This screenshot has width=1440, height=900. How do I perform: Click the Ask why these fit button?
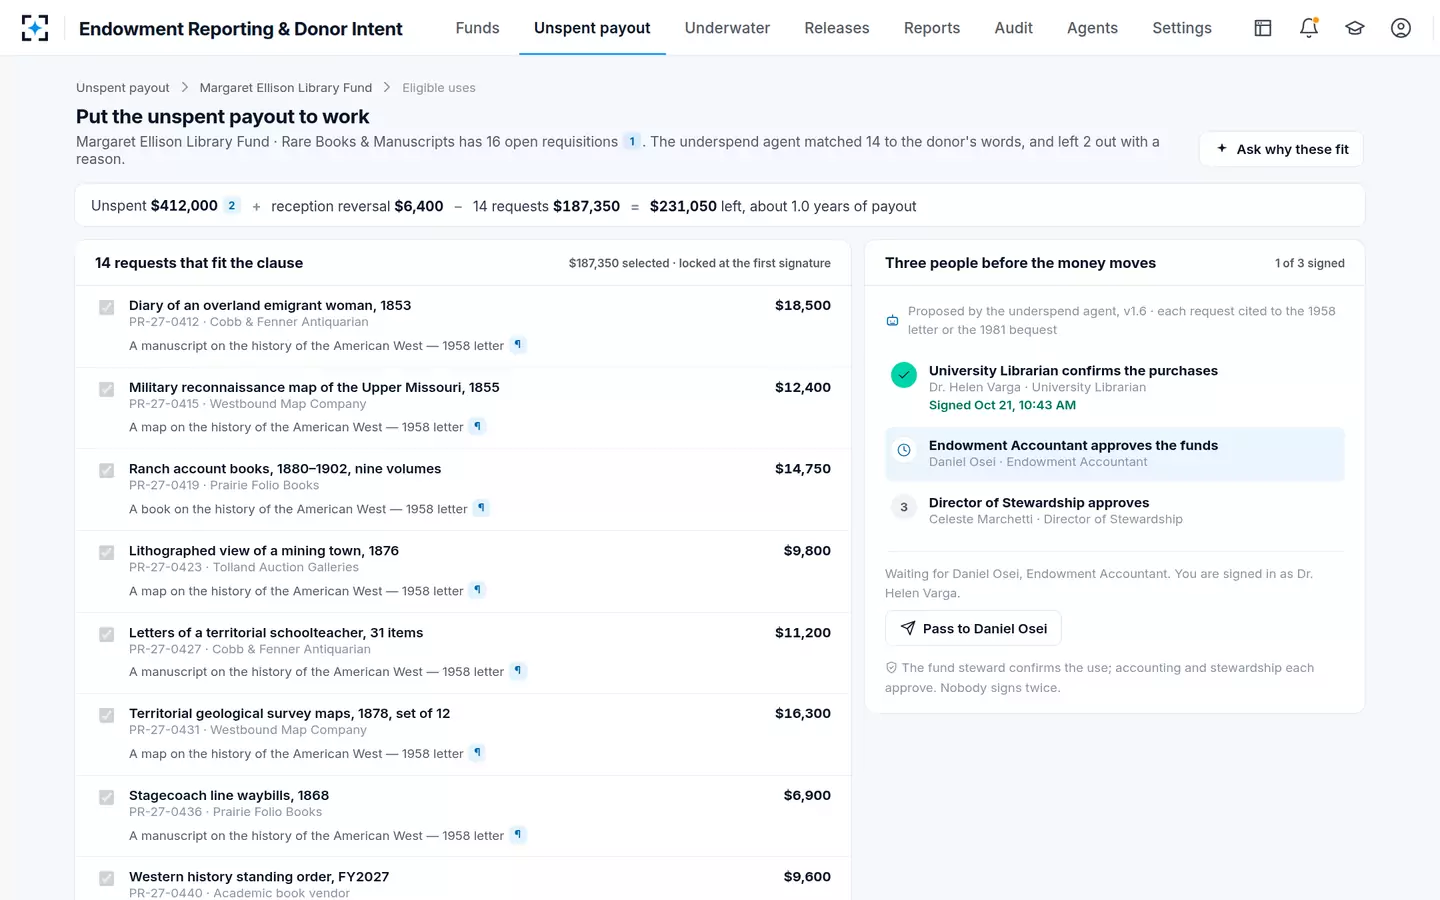(x=1281, y=149)
